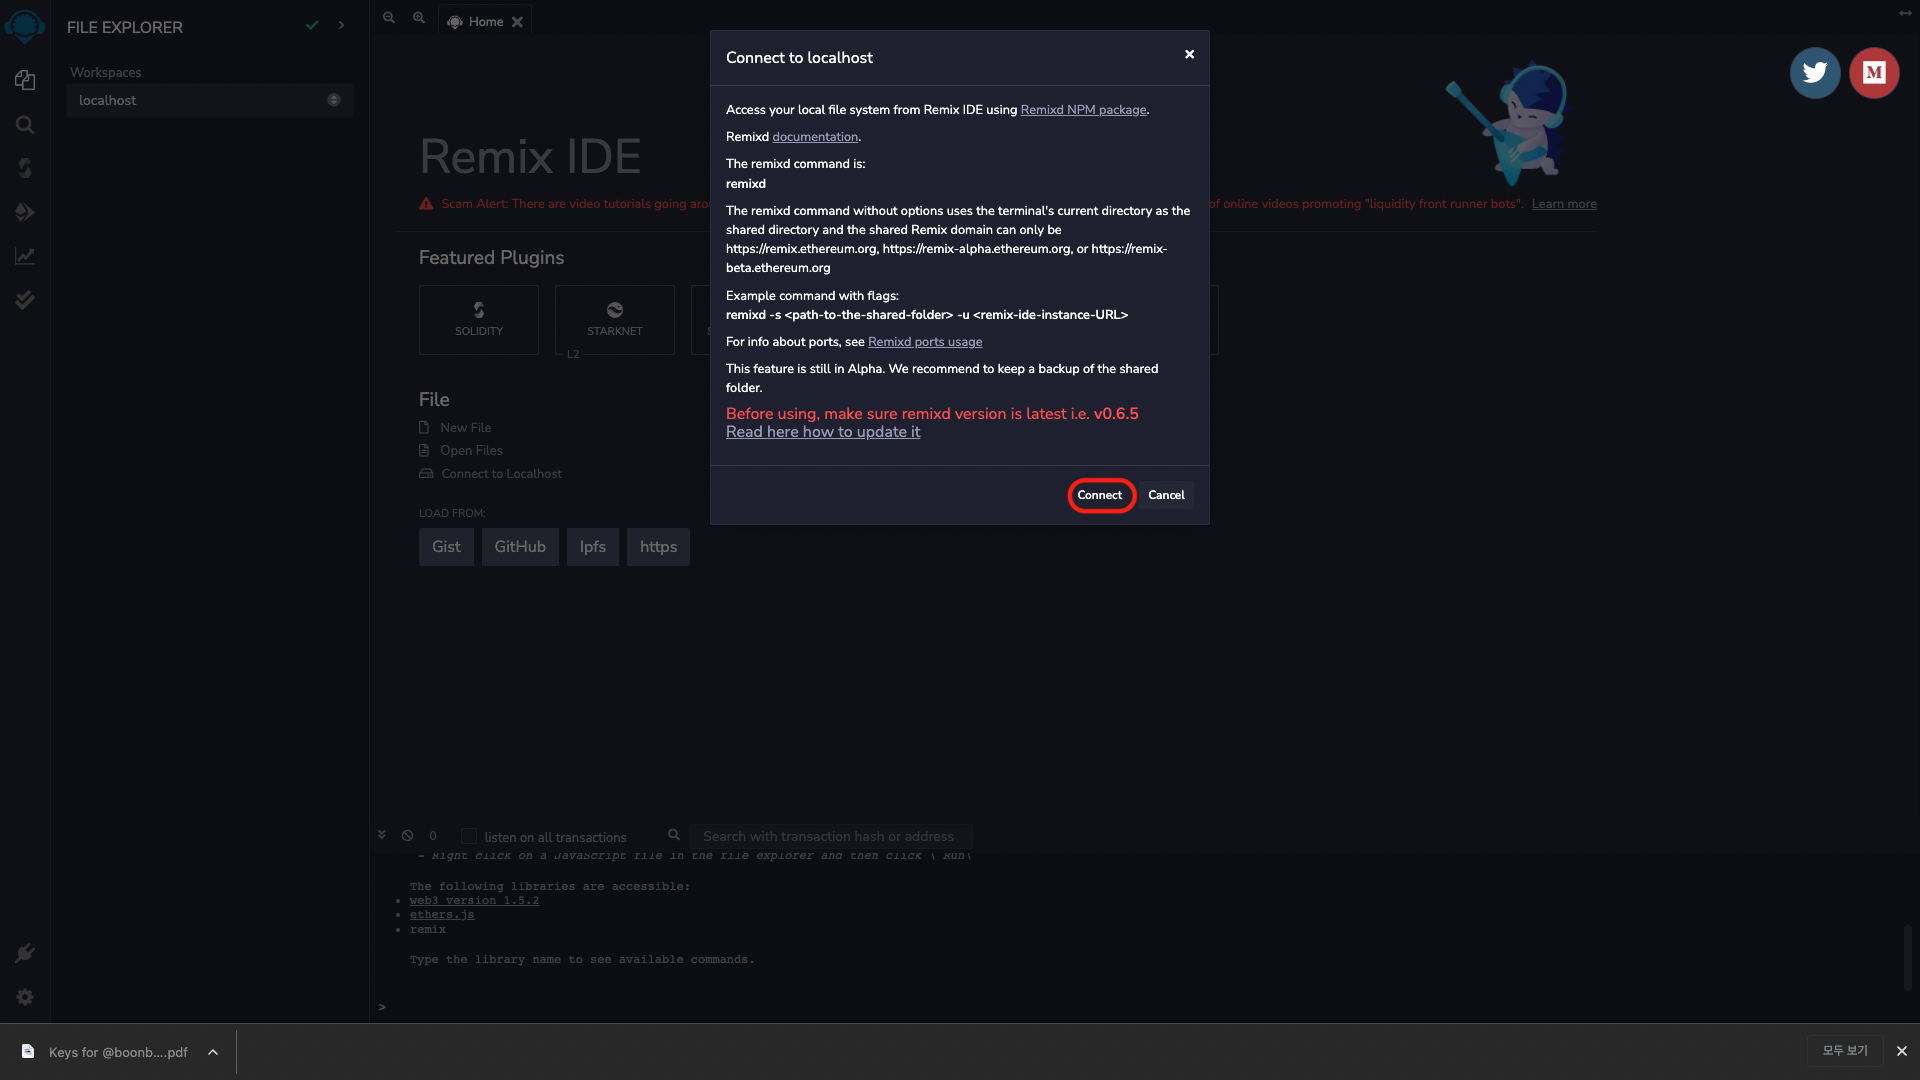Open the Remixd documentation link
This screenshot has width=1920, height=1080.
point(815,137)
